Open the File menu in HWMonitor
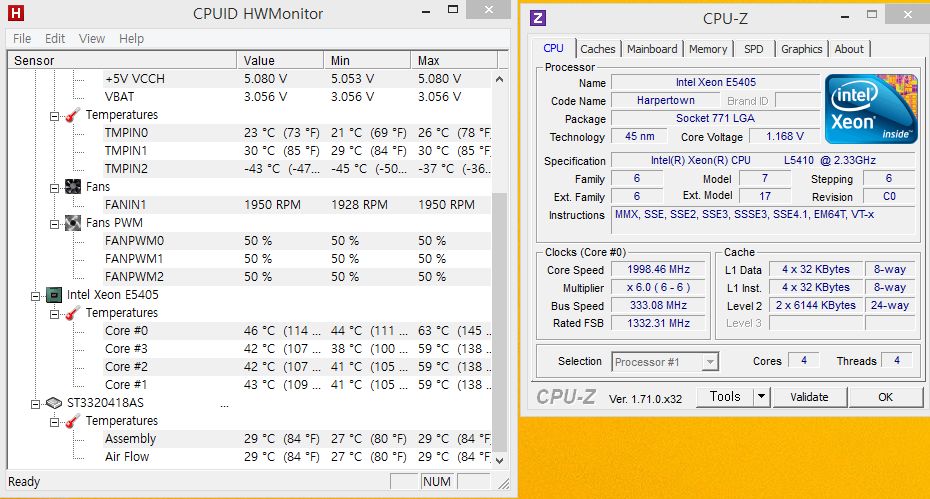Viewport: 930px width, 499px height. click(22, 39)
